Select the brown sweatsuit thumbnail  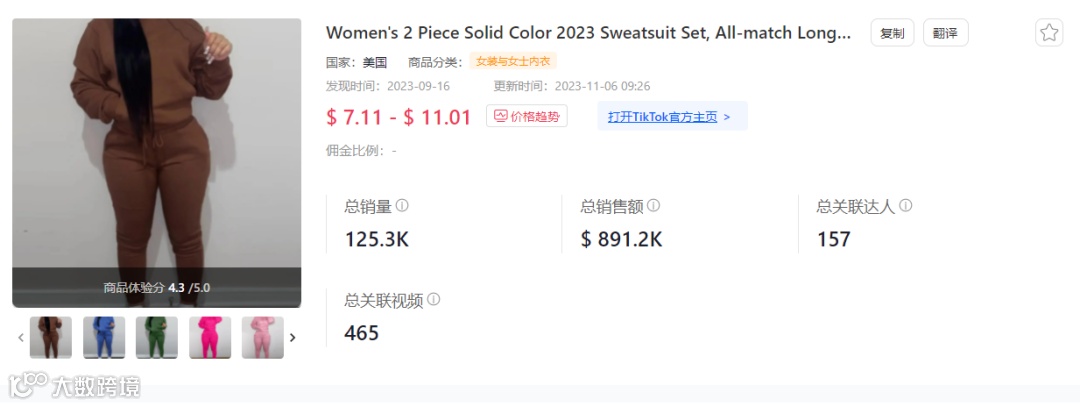(51, 338)
